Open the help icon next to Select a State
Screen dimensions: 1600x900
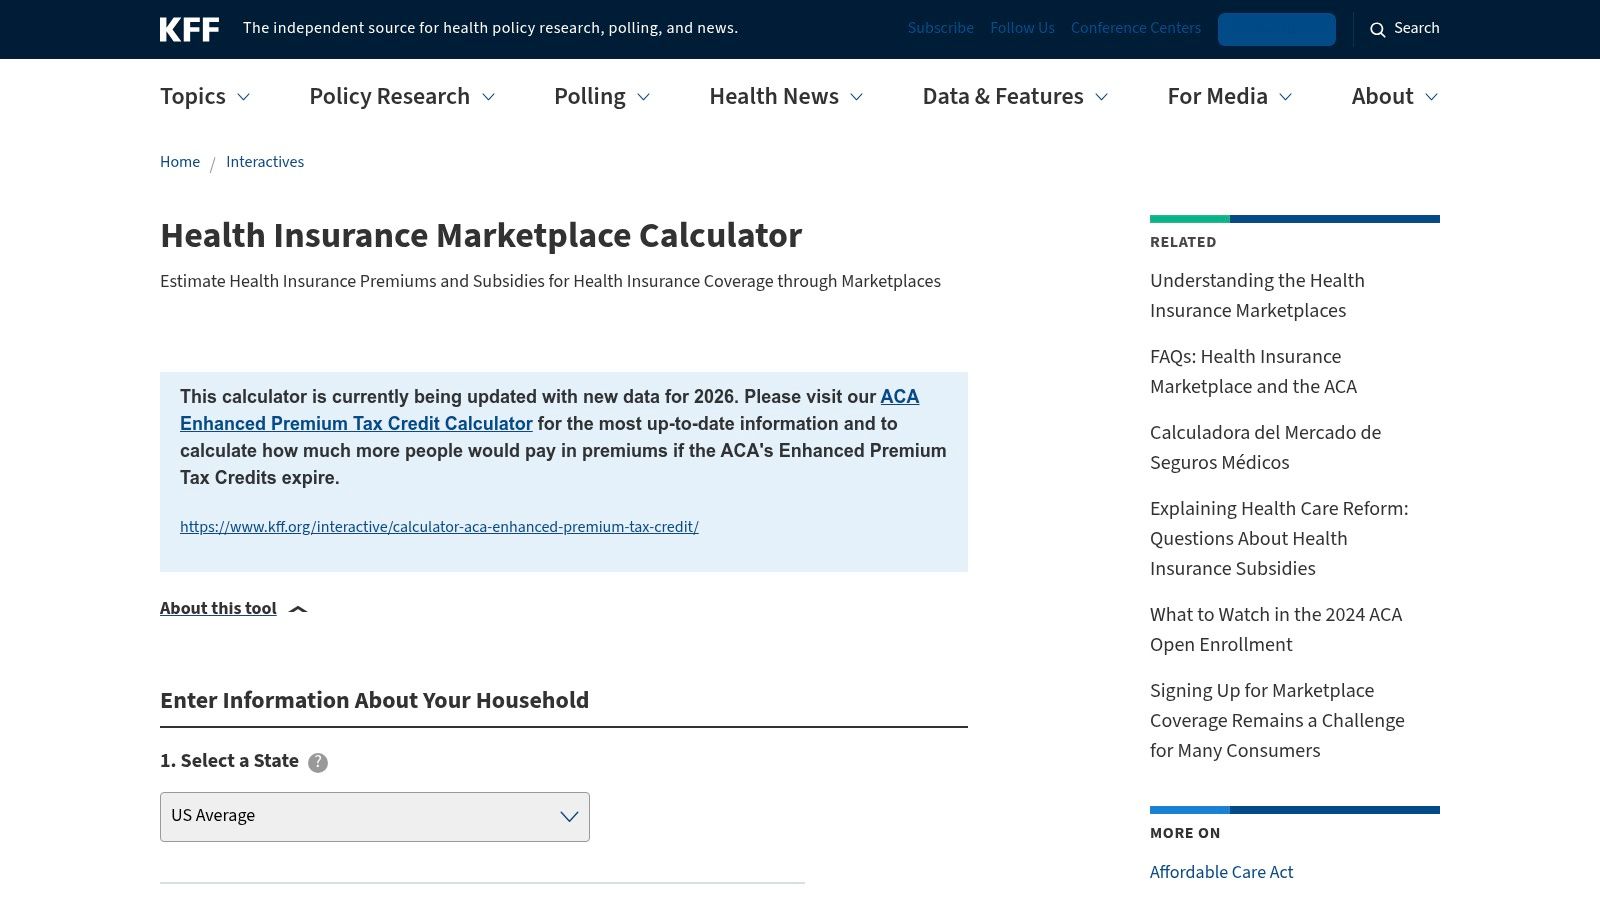317,762
